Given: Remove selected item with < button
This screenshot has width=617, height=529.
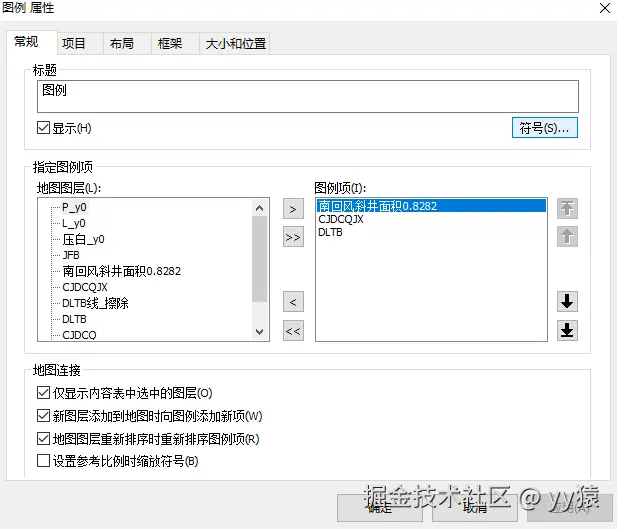Looking at the screenshot, I should point(293,302).
